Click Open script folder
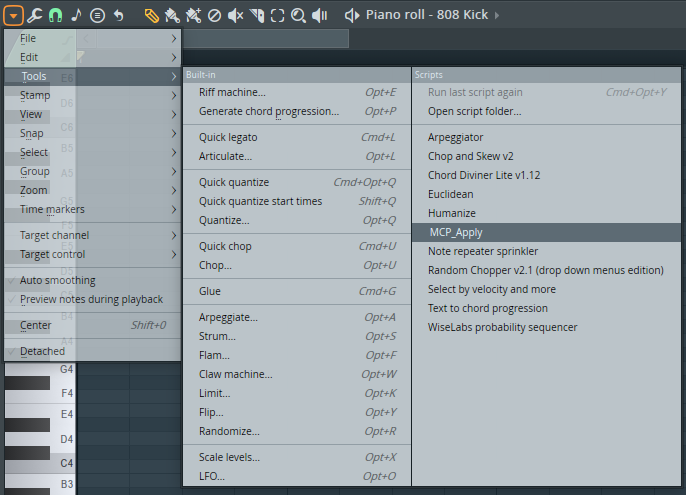The width and height of the screenshot is (686, 495). pos(546,111)
